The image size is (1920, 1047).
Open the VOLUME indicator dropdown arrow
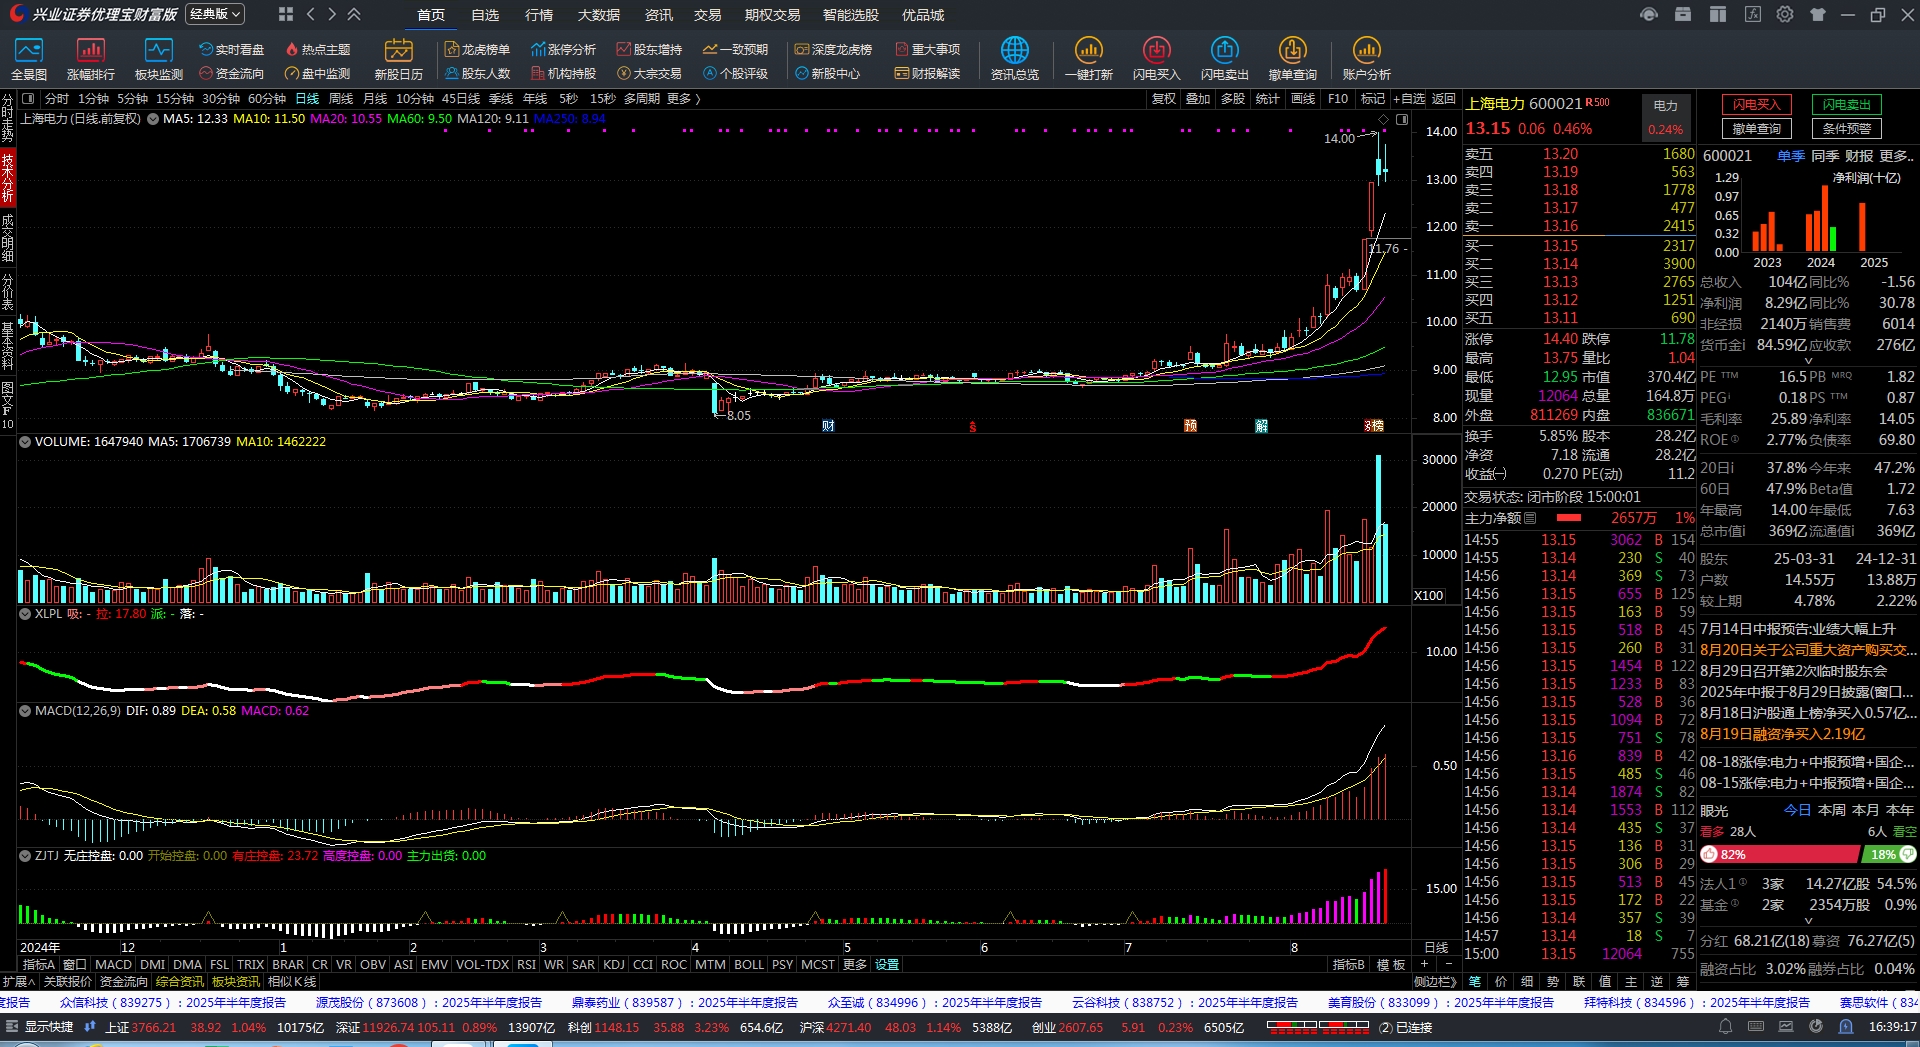click(x=25, y=441)
